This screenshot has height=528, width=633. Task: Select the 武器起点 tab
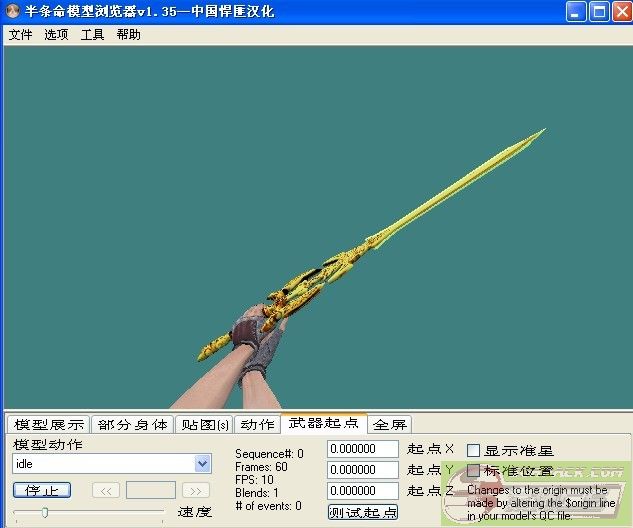[323, 423]
